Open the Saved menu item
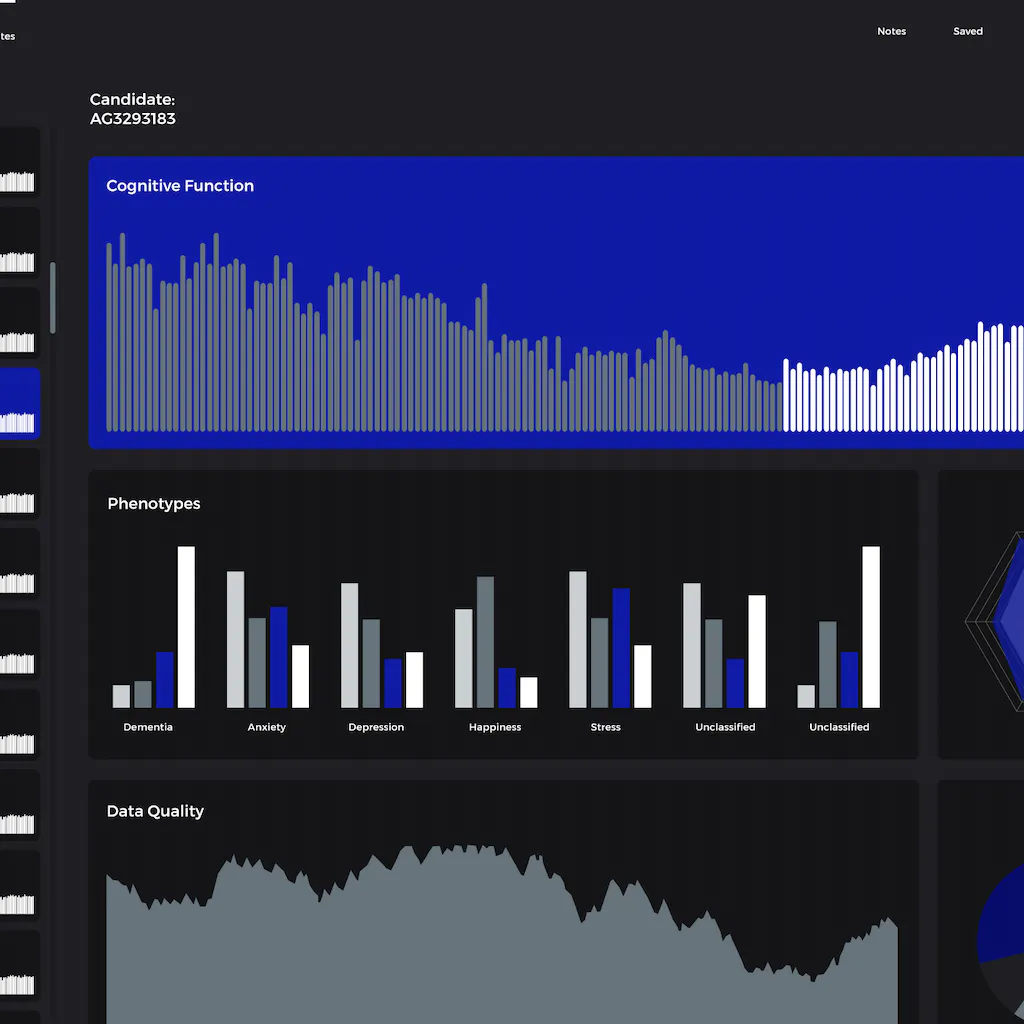 point(967,32)
